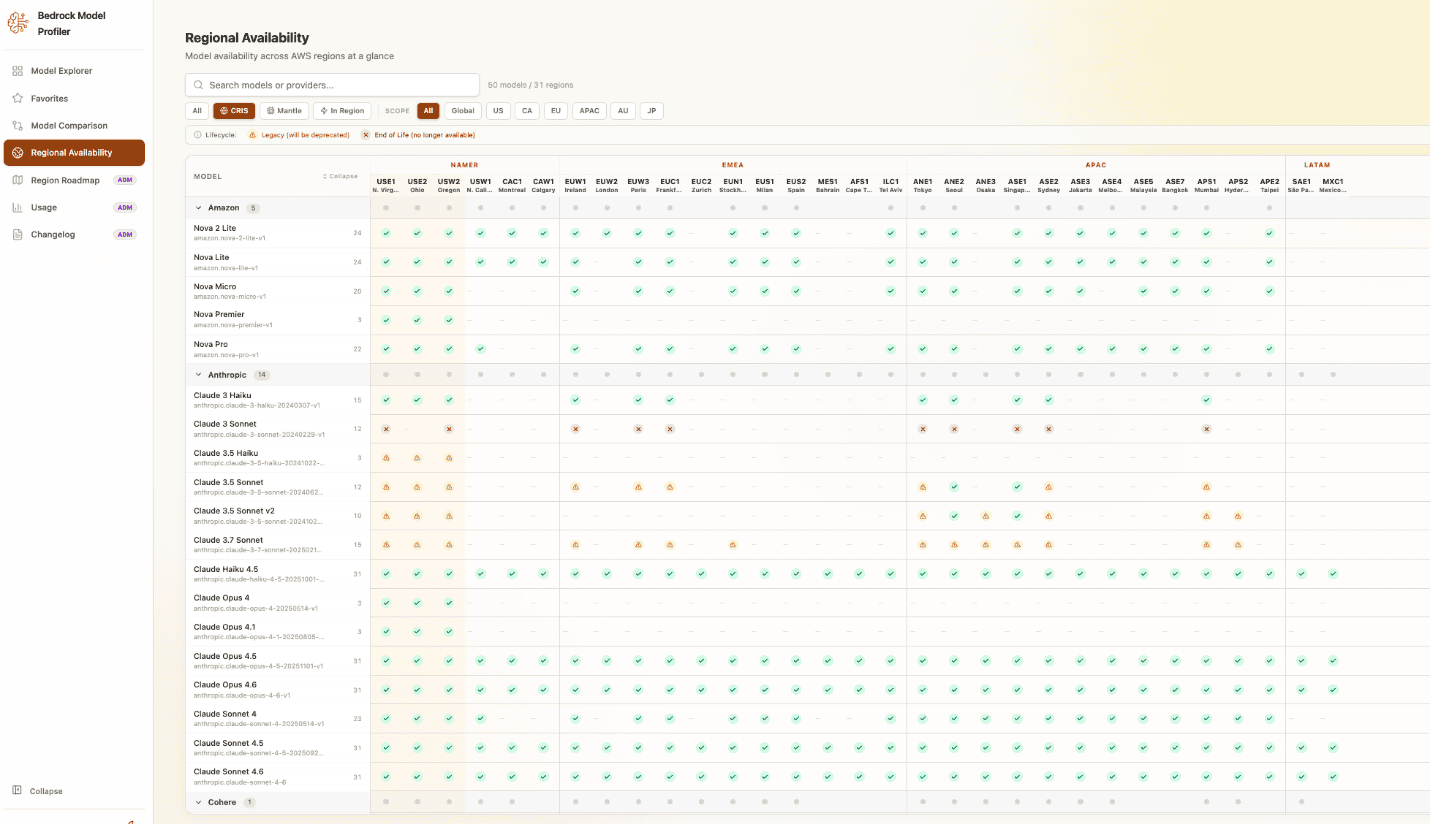Click the magnifier icon in search box
Image resolution: width=1430 pixels, height=824 pixels.
[198, 85]
